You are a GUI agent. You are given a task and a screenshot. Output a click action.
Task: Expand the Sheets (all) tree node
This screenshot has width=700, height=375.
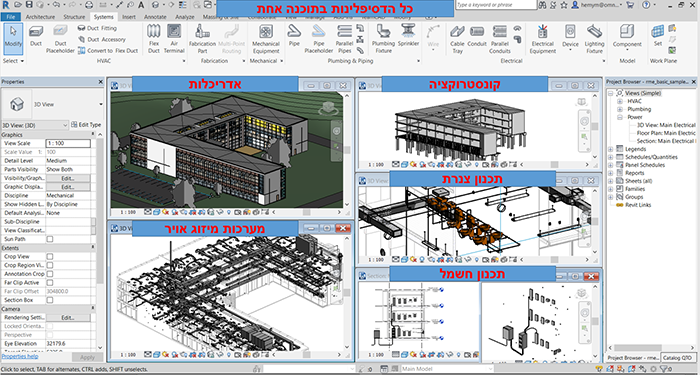[x=611, y=181]
